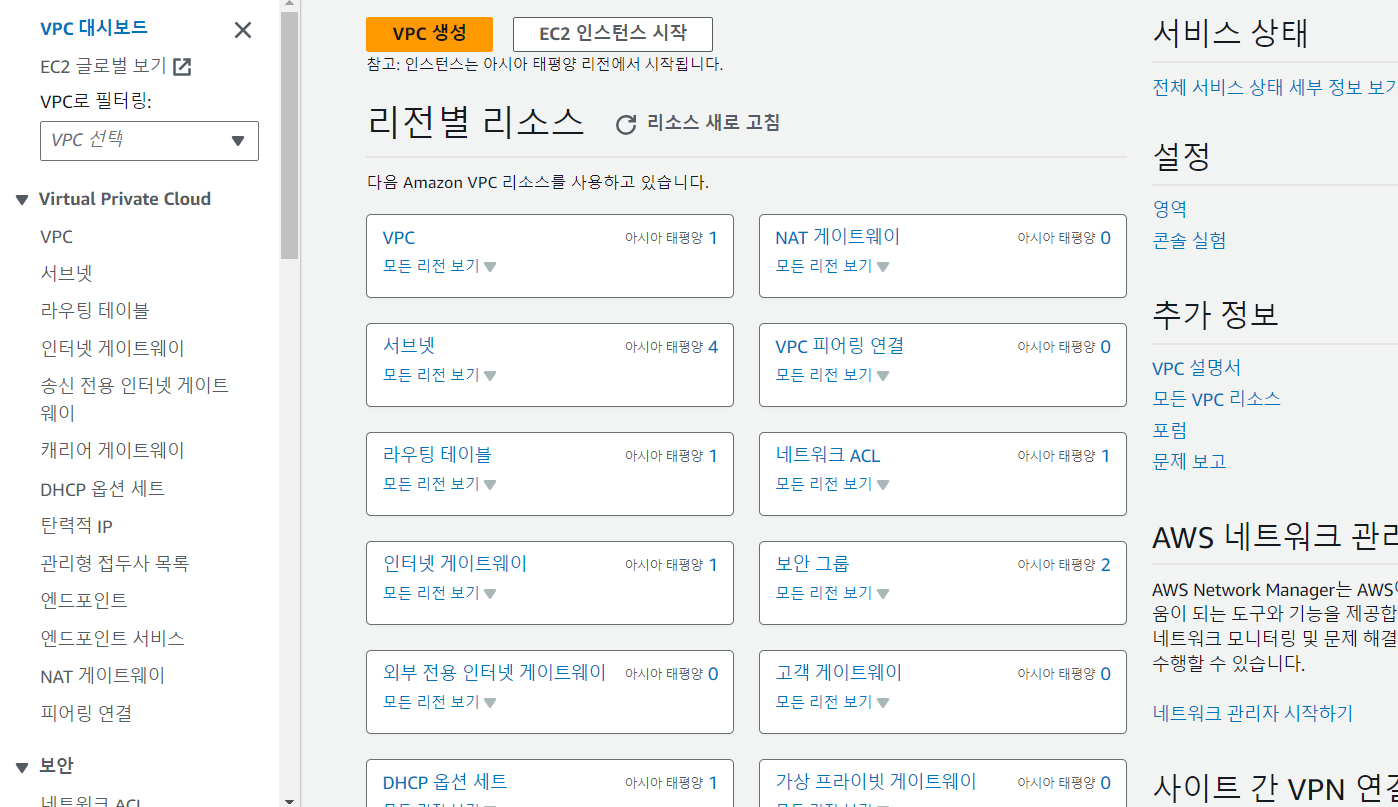Viewport: 1398px width, 807px height.
Task: Open 고객 게이트웨이 resource card link
Action: (x=839, y=673)
